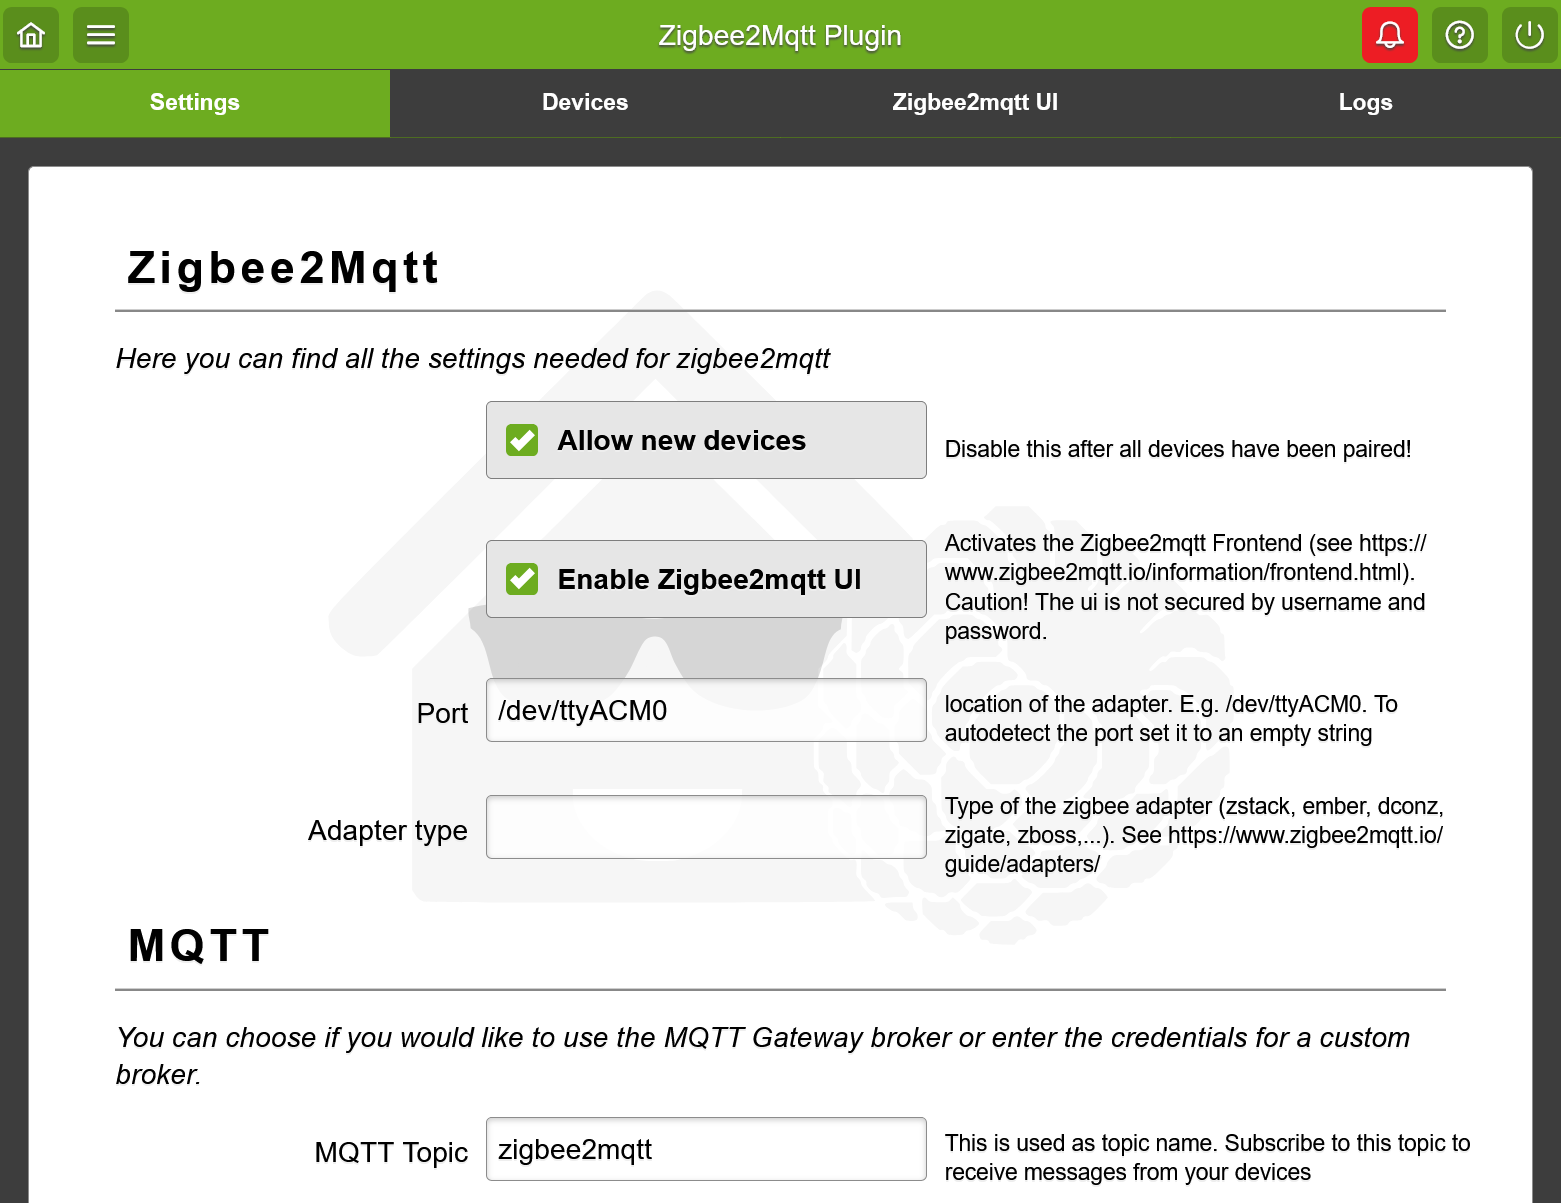Click the empty Adapter type field

[x=706, y=827]
